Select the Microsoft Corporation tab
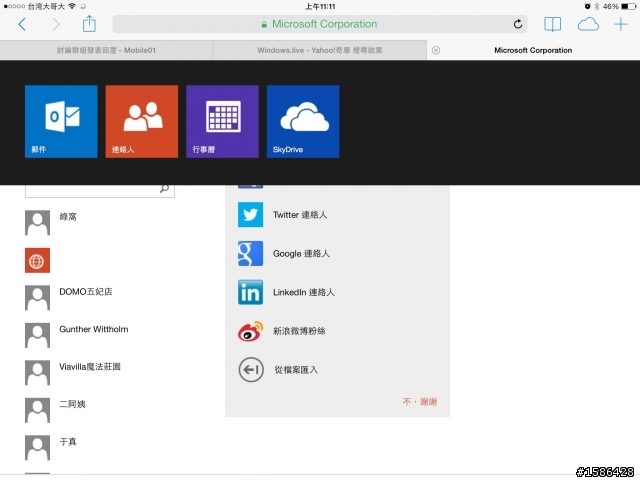The width and height of the screenshot is (640, 480). 533,50
